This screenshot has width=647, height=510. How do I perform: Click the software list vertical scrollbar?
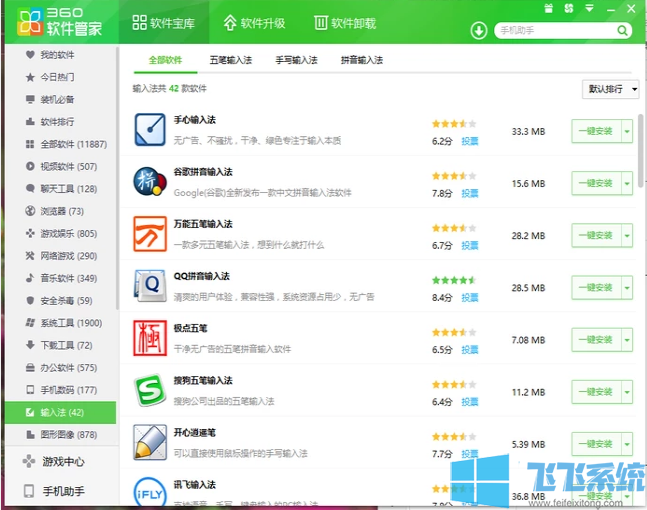tap(641, 149)
